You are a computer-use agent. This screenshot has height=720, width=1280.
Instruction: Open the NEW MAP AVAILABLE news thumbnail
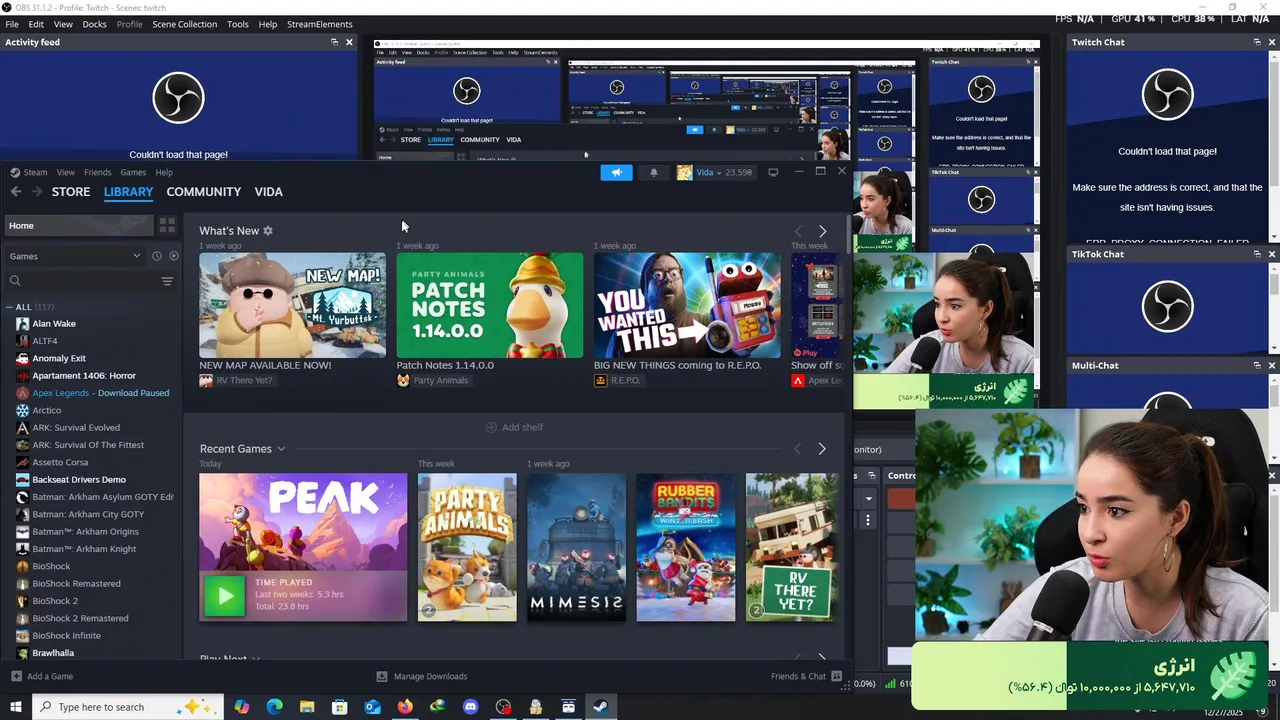[292, 305]
